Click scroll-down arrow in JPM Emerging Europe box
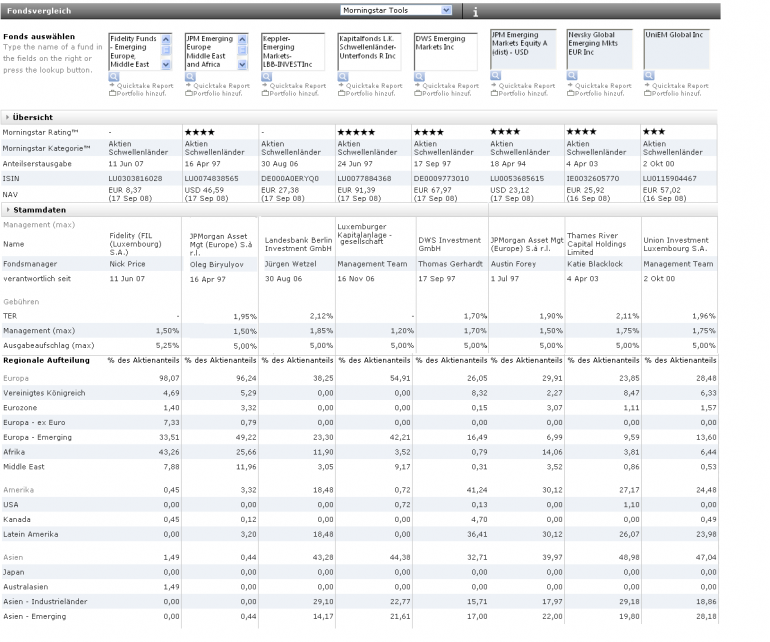This screenshot has height=642, width=770. point(243,64)
